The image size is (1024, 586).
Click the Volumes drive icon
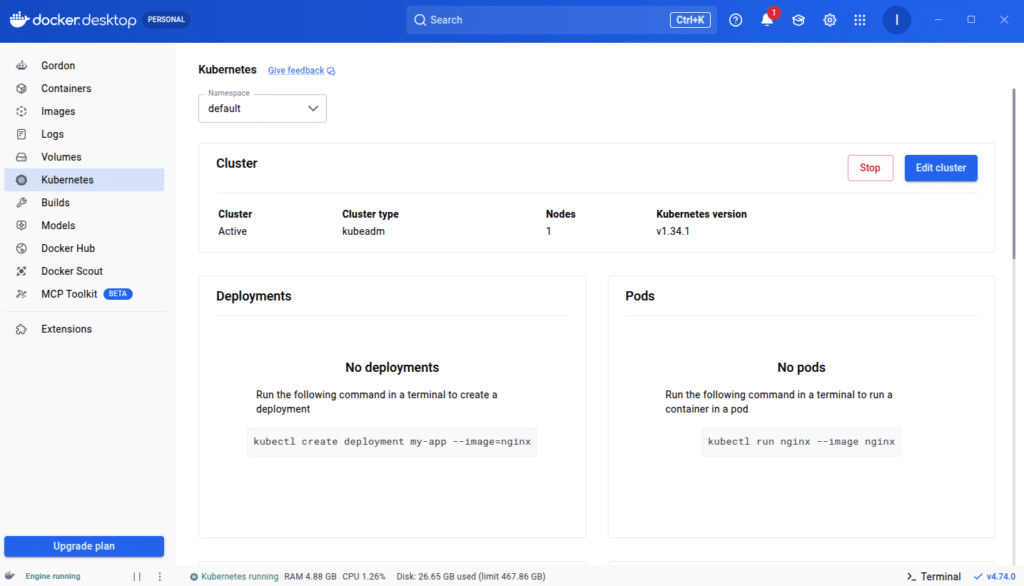pyautogui.click(x=22, y=157)
